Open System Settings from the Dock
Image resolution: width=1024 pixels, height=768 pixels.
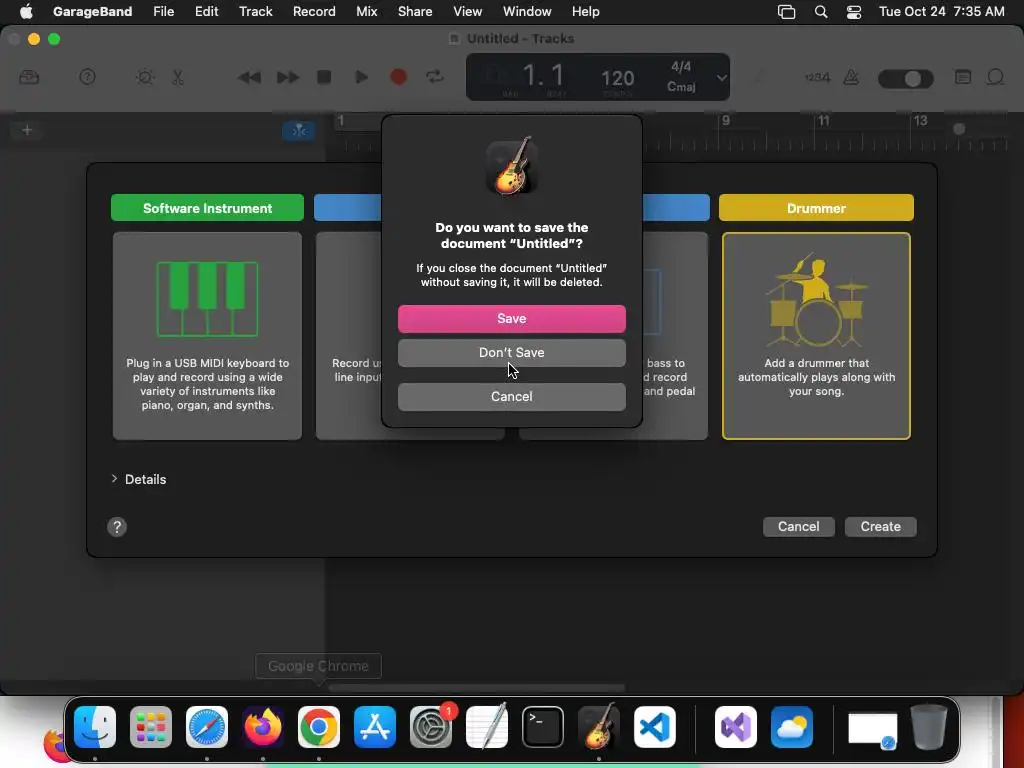431,727
